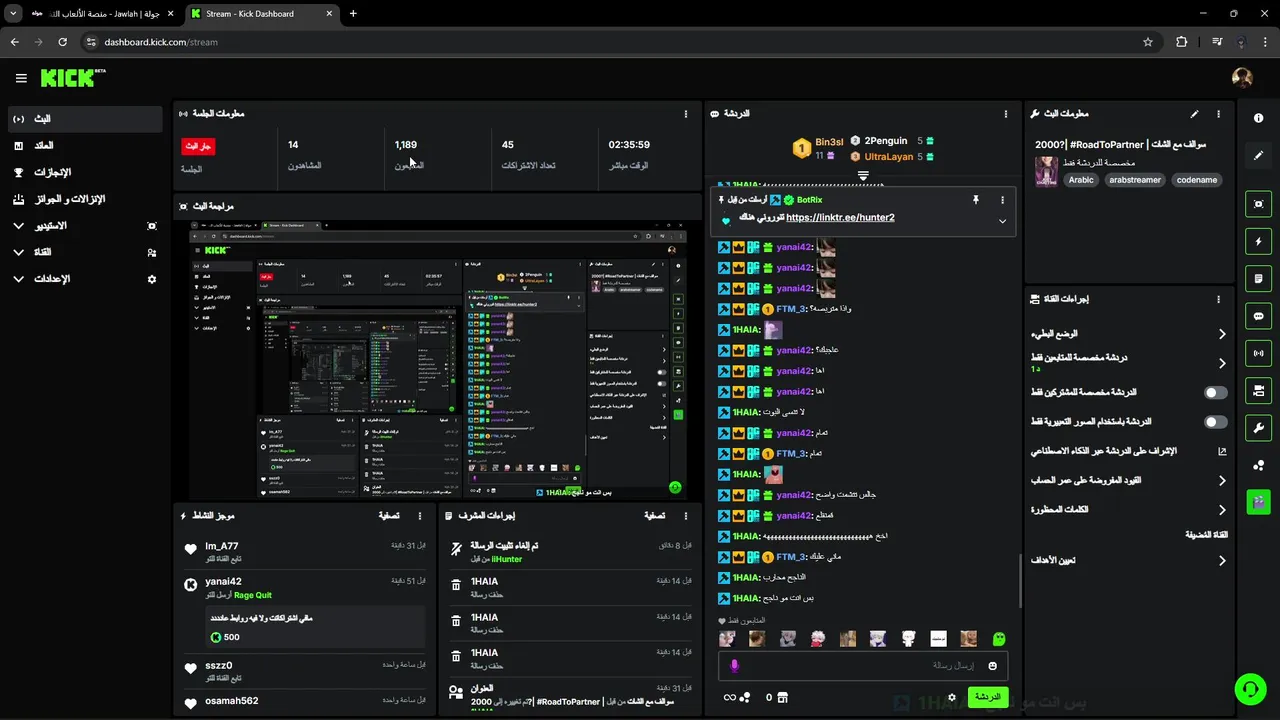Open slow mode settings chevron
1280x720 pixels.
pos(1221,334)
